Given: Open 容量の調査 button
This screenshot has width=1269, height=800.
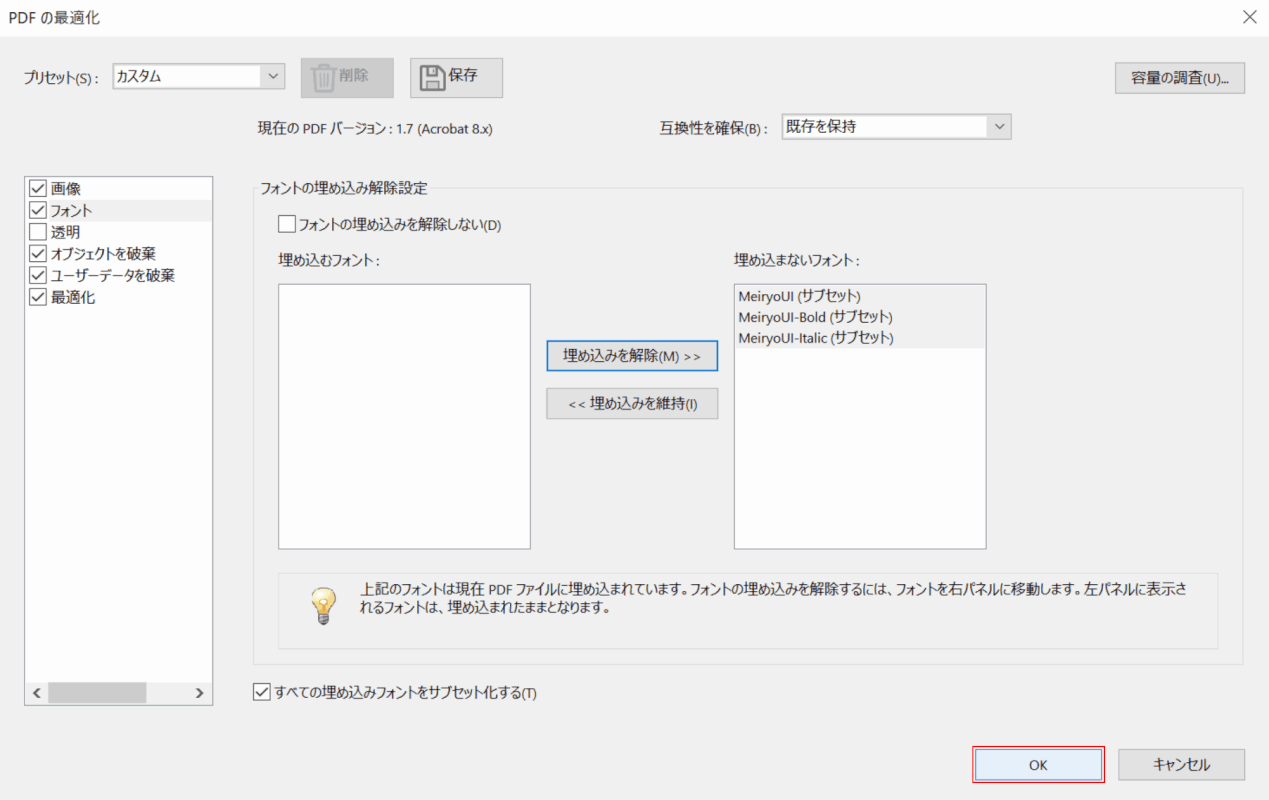Looking at the screenshot, I should click(x=1179, y=78).
